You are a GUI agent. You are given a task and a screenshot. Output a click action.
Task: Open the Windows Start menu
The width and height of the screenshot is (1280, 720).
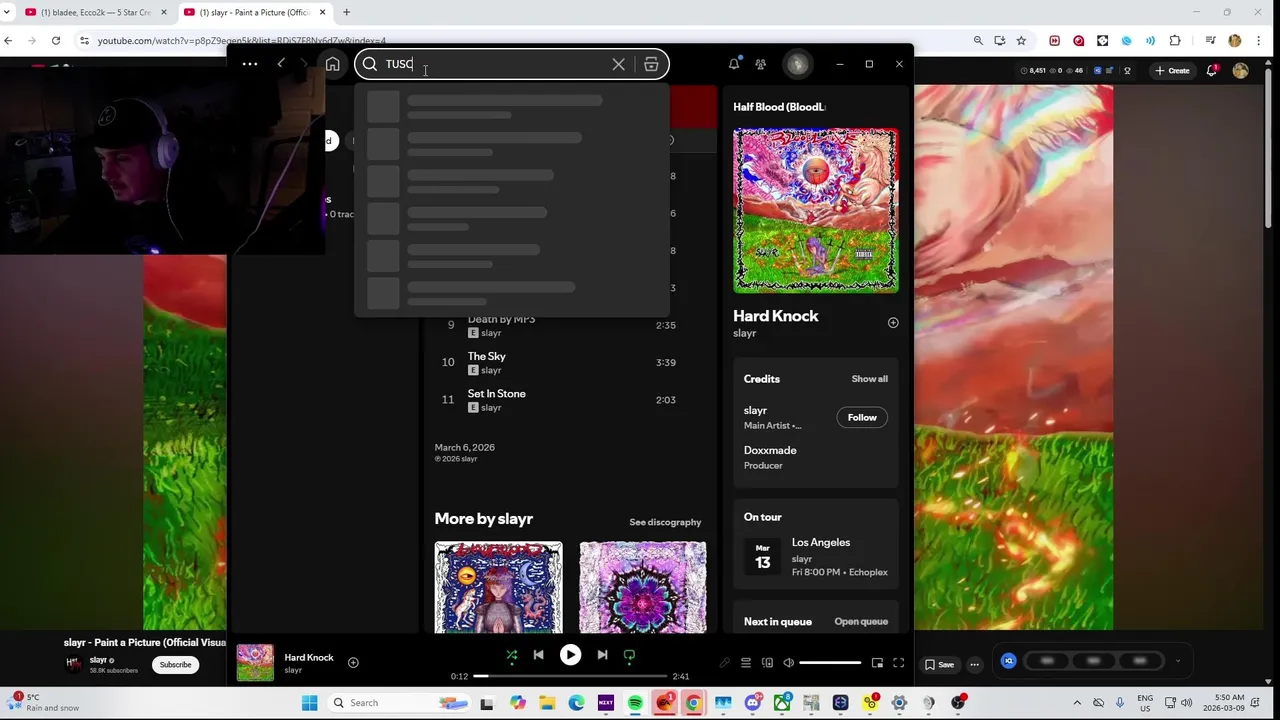(309, 703)
